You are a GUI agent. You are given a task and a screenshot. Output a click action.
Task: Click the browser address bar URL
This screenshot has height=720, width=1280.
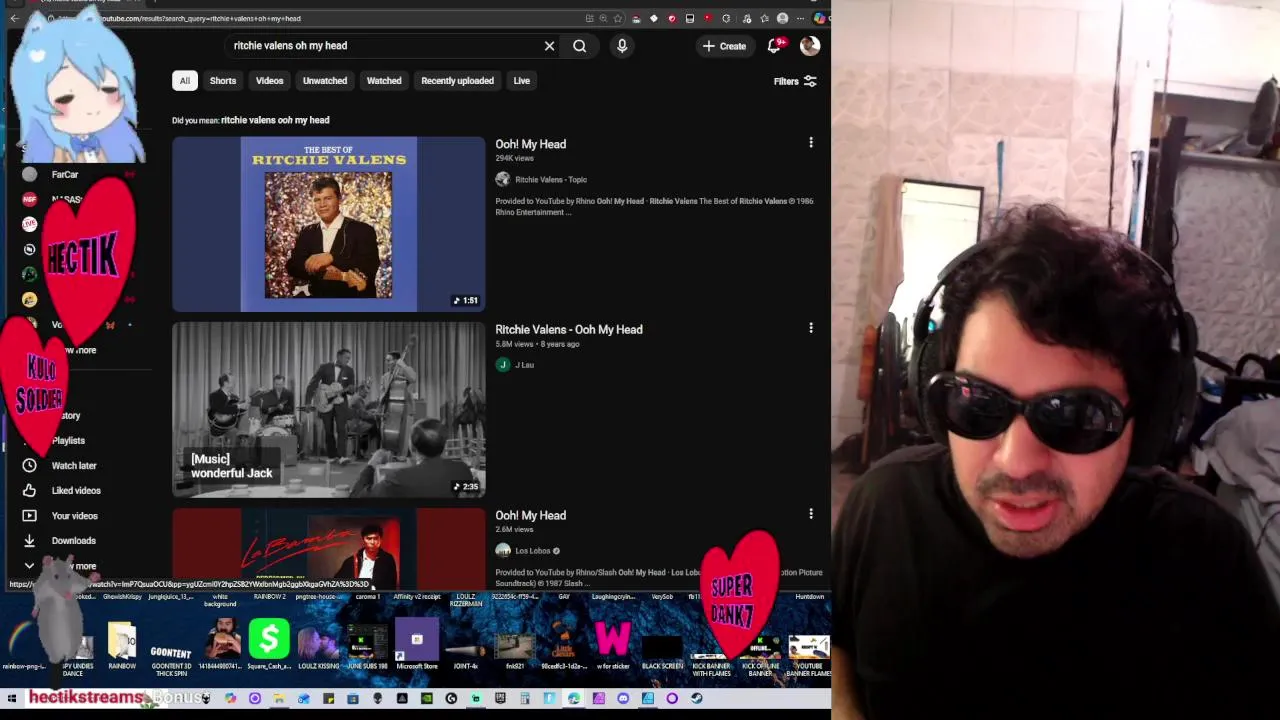pos(200,18)
